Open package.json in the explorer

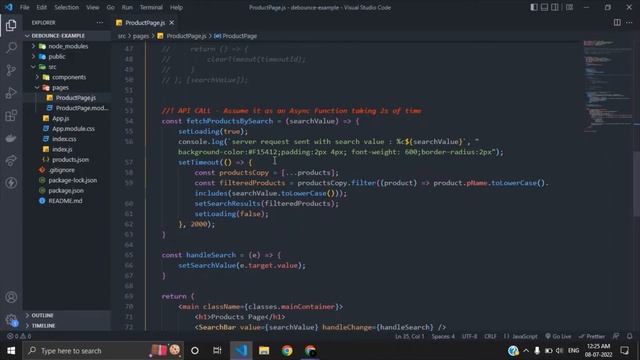pyautogui.click(x=67, y=191)
